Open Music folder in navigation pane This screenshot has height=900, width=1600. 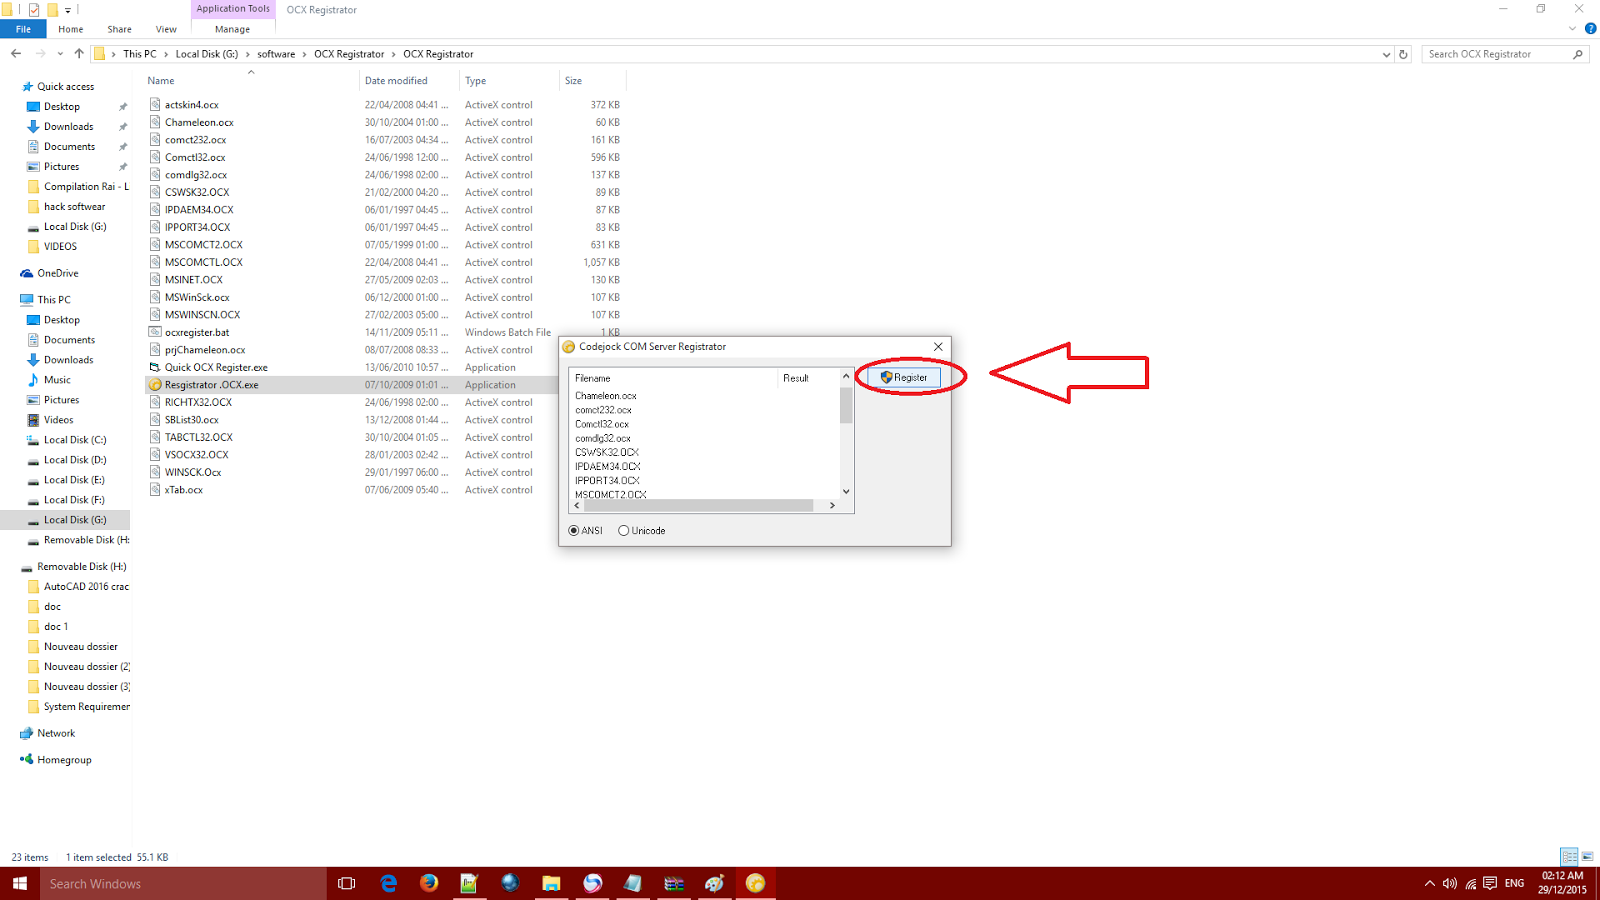click(57, 380)
